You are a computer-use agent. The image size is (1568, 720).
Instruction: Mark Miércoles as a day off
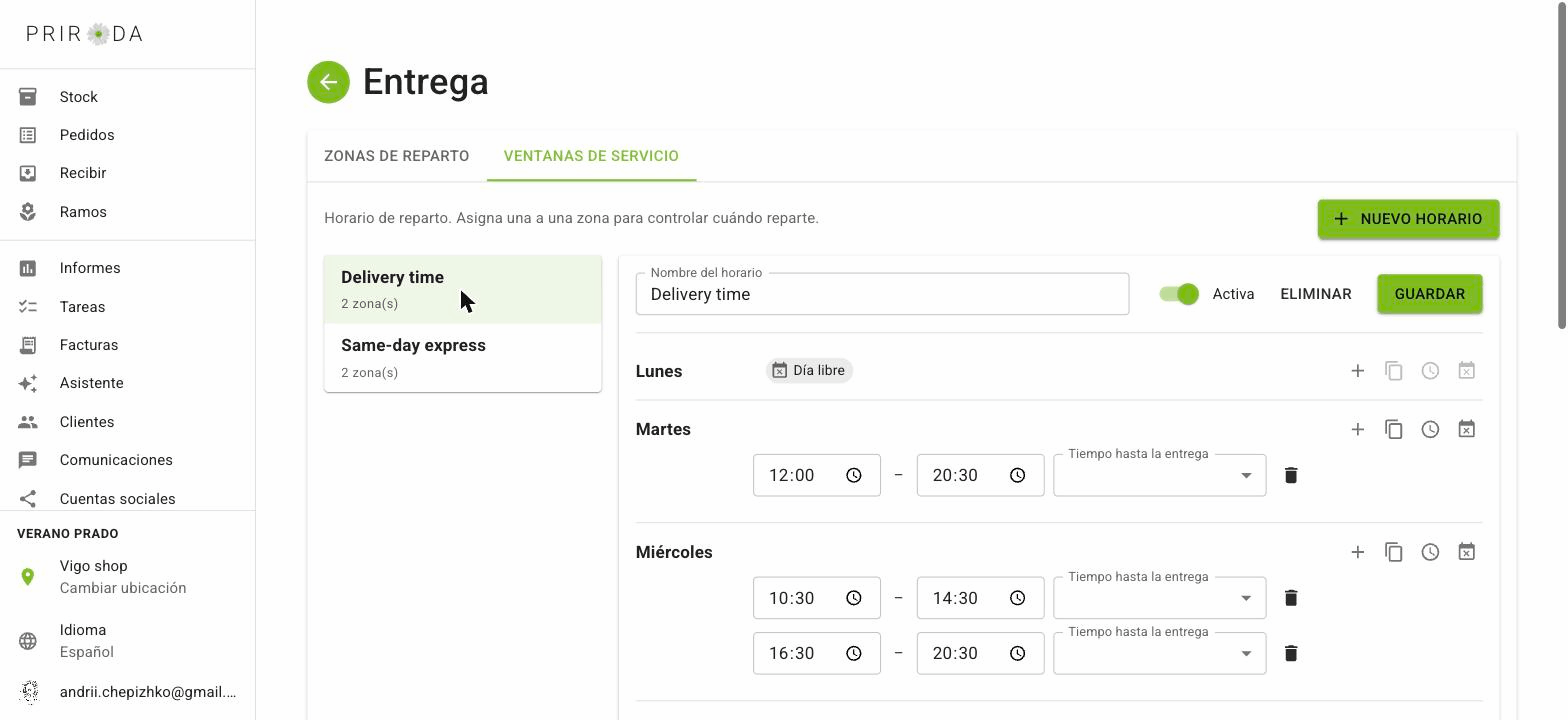pos(1466,552)
